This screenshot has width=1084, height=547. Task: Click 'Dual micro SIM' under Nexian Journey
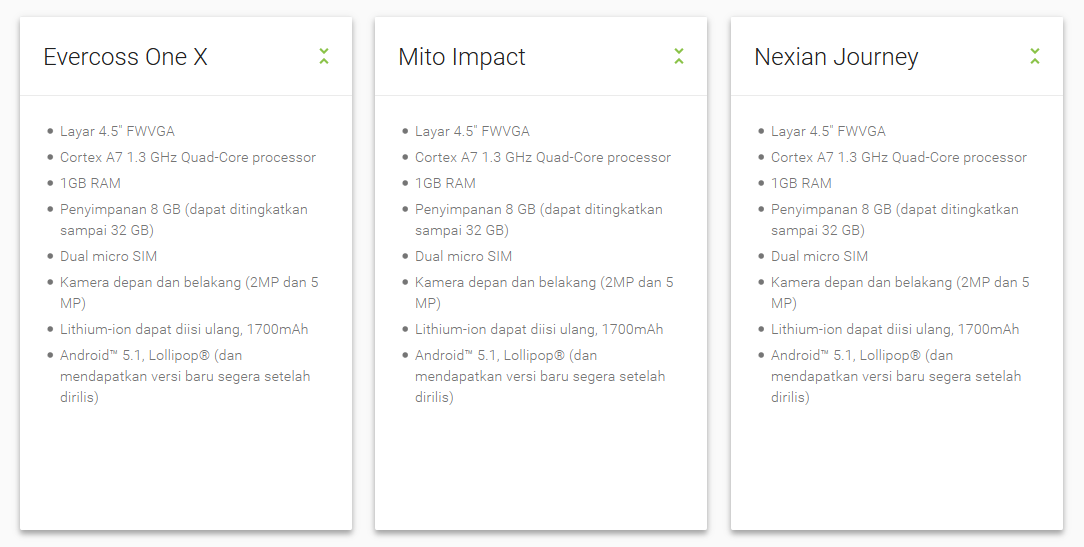coord(819,256)
